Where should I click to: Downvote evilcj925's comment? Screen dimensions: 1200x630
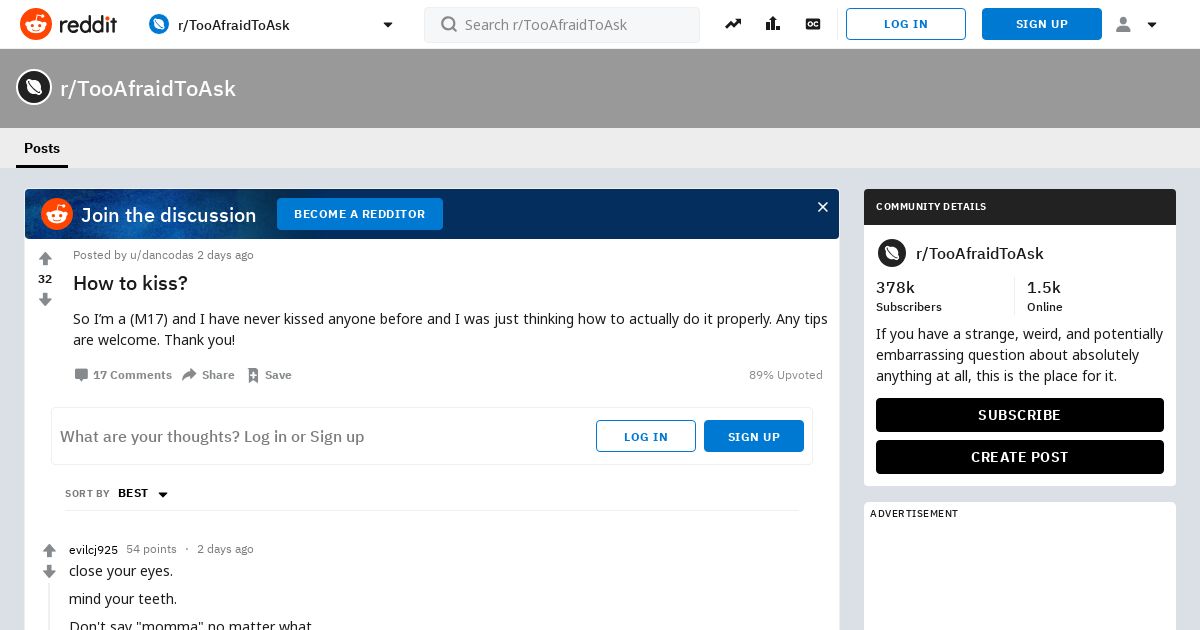[49, 572]
